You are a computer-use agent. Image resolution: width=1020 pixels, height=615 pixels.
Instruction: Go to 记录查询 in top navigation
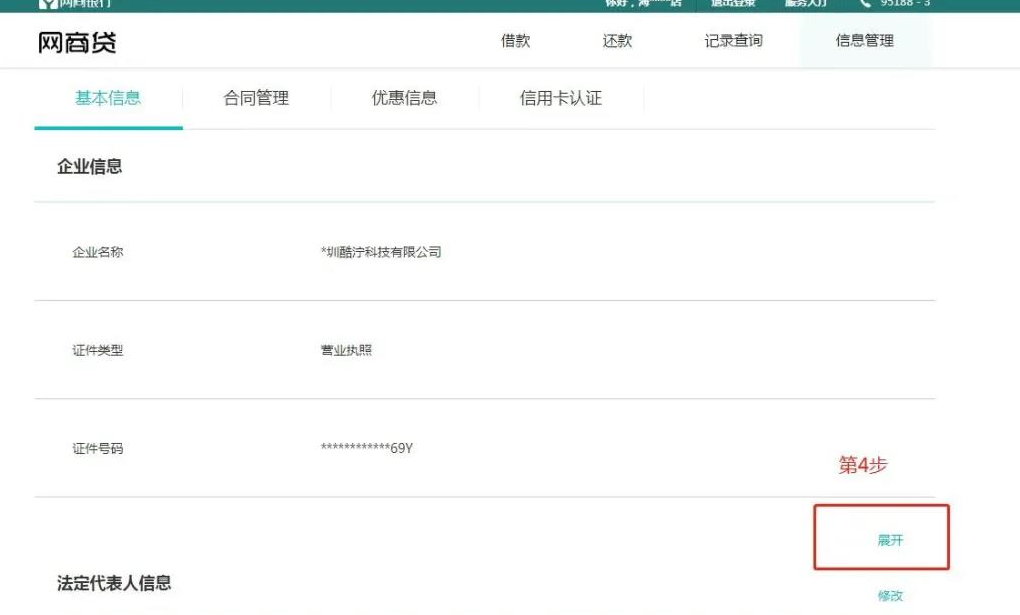(733, 40)
